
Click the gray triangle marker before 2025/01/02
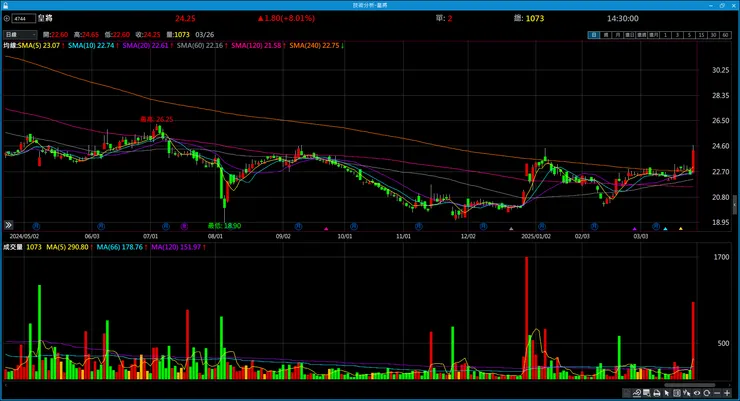point(511,229)
